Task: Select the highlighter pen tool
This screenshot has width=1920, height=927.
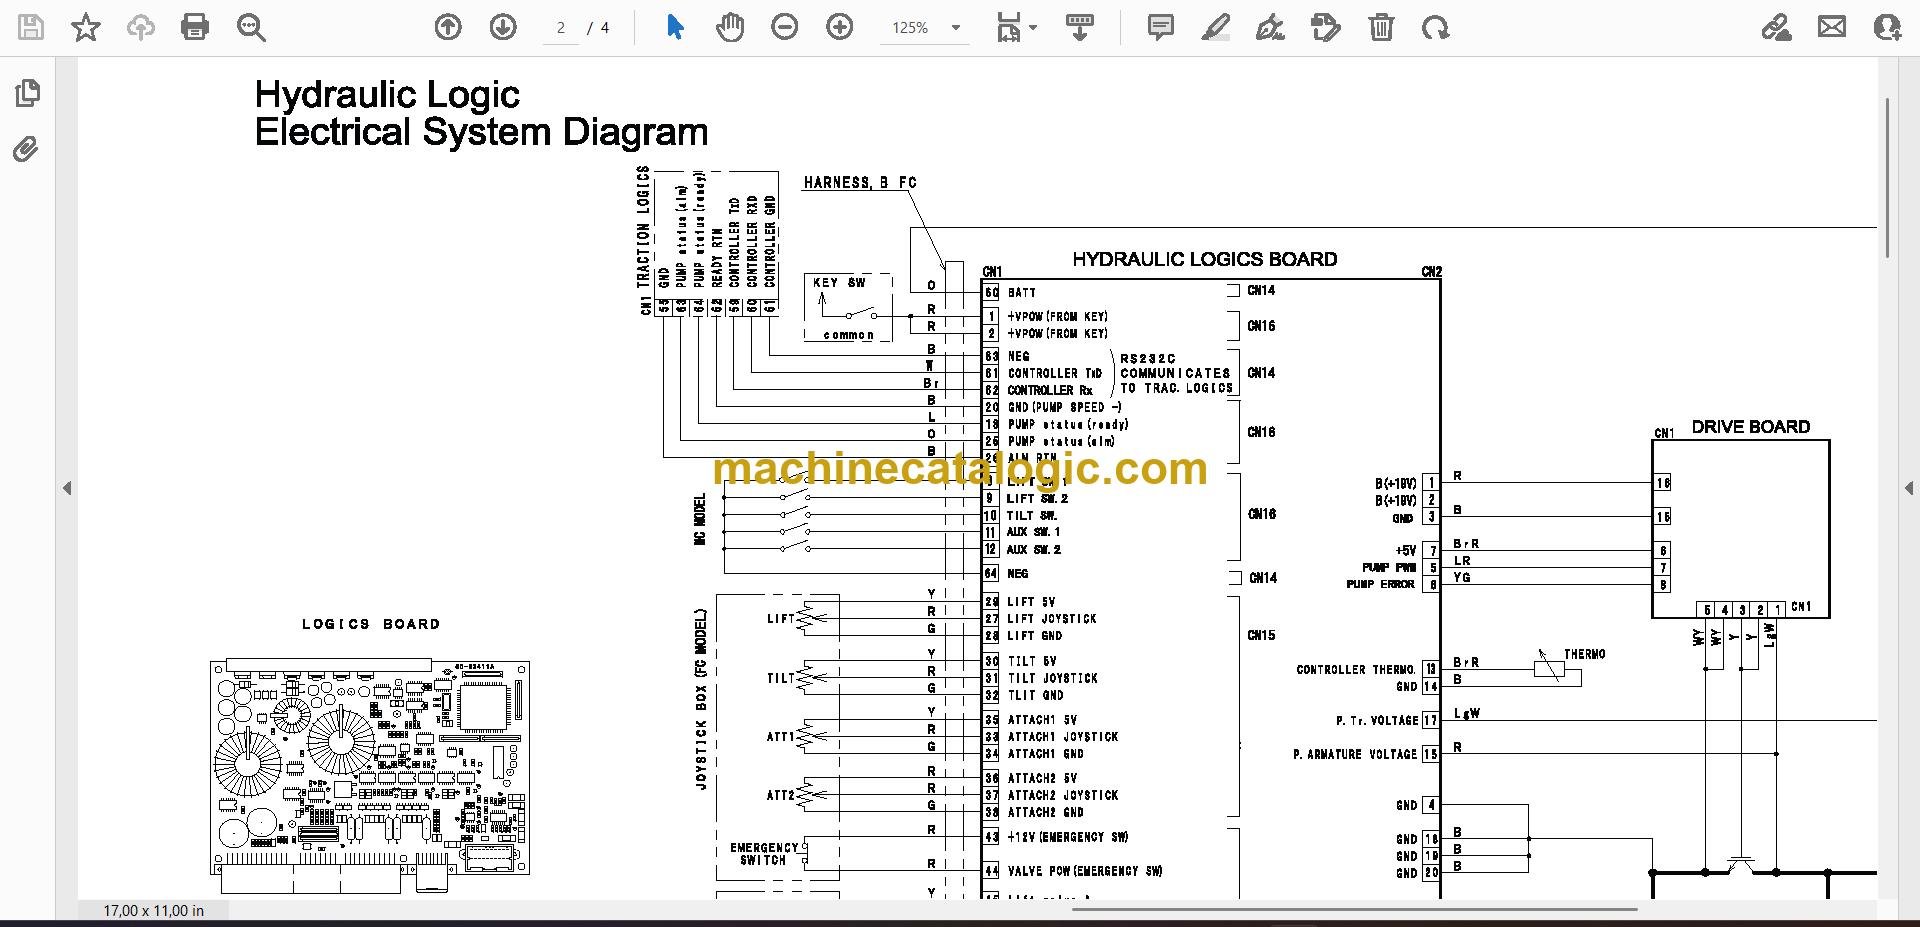Action: tap(1215, 28)
